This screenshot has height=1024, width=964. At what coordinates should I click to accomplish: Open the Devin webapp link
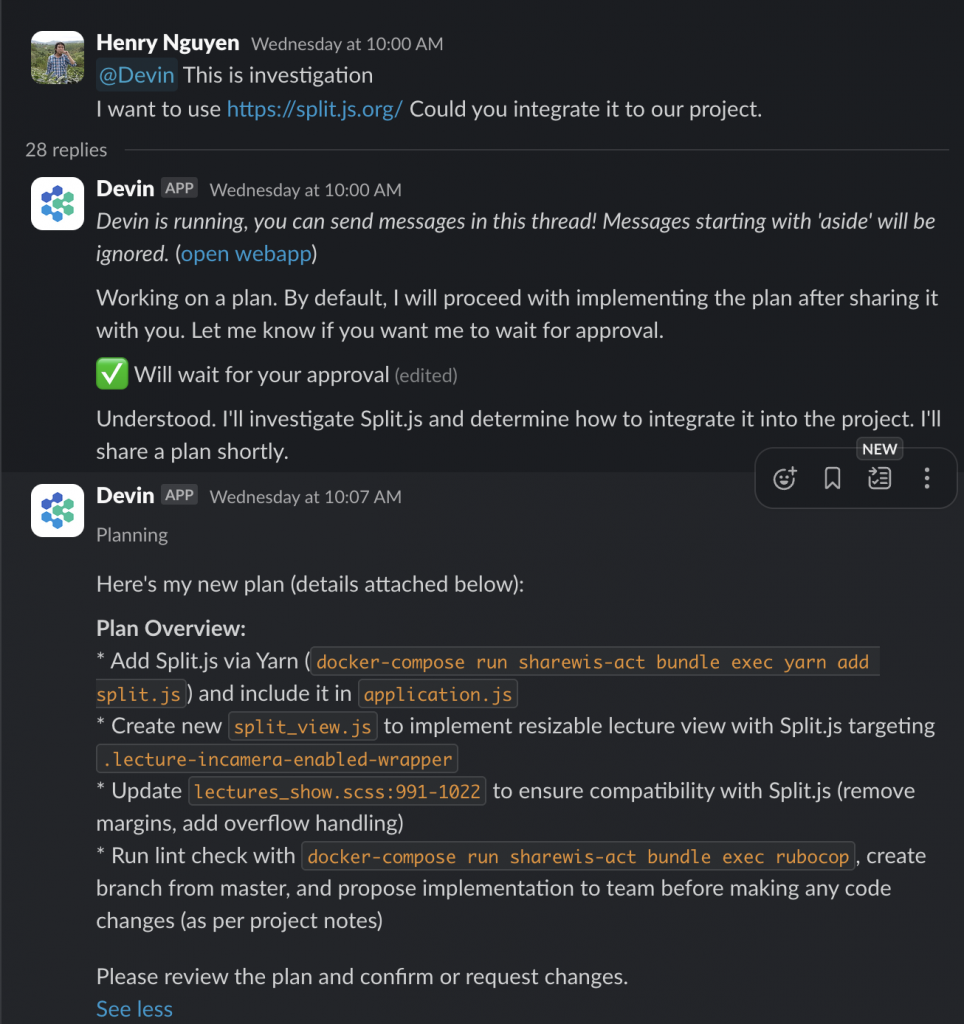click(x=246, y=253)
